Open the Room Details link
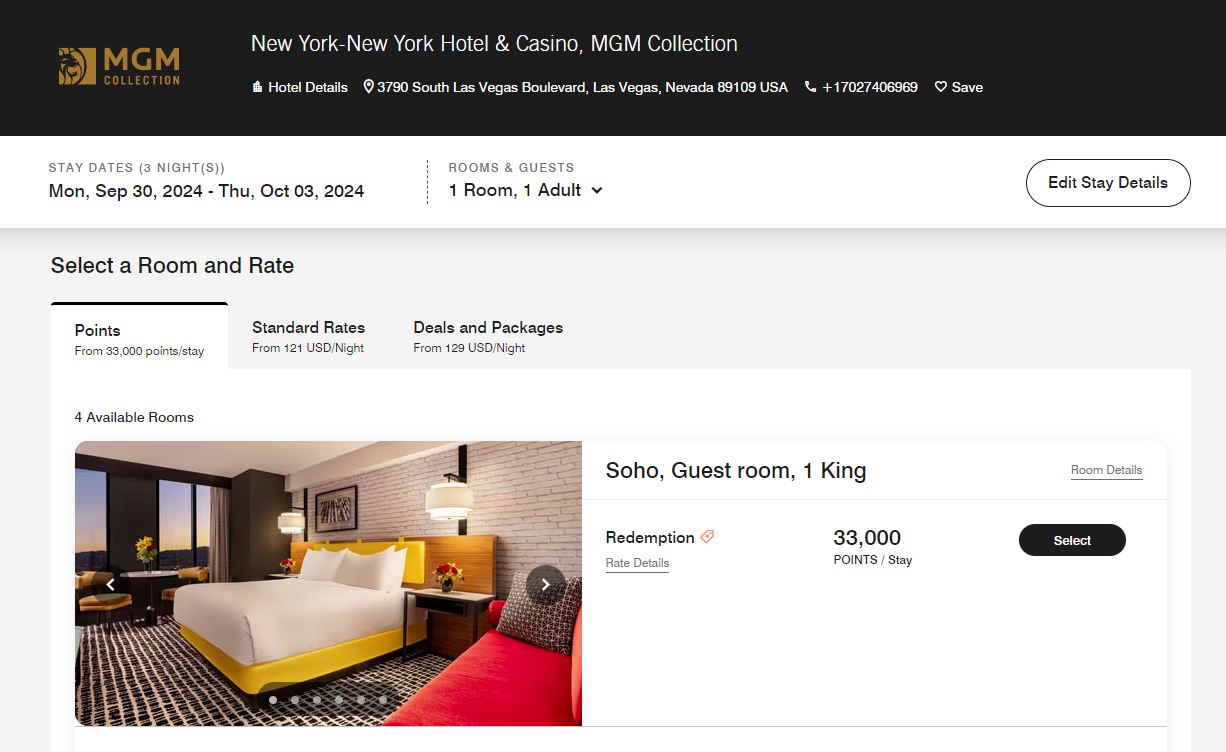Viewport: 1226px width, 752px height. pyautogui.click(x=1106, y=470)
